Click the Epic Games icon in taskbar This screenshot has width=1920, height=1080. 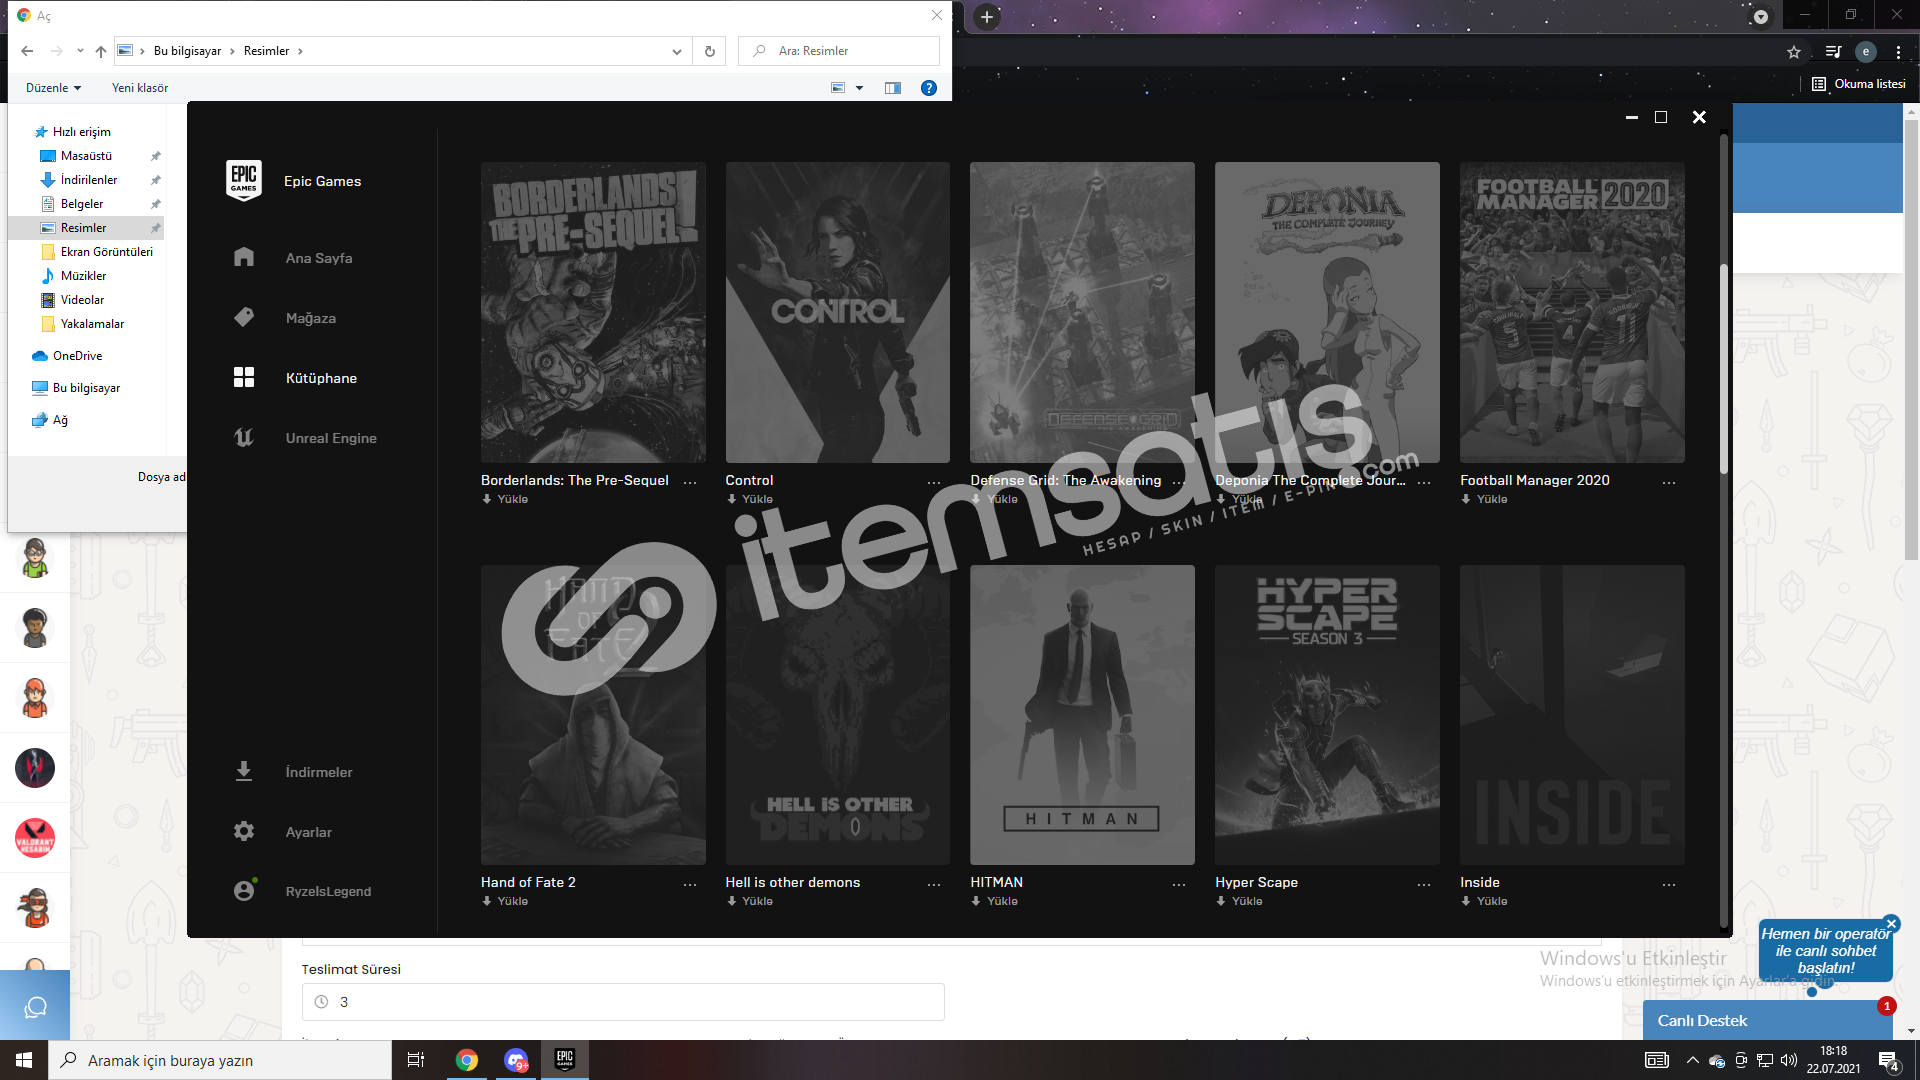coord(565,1060)
